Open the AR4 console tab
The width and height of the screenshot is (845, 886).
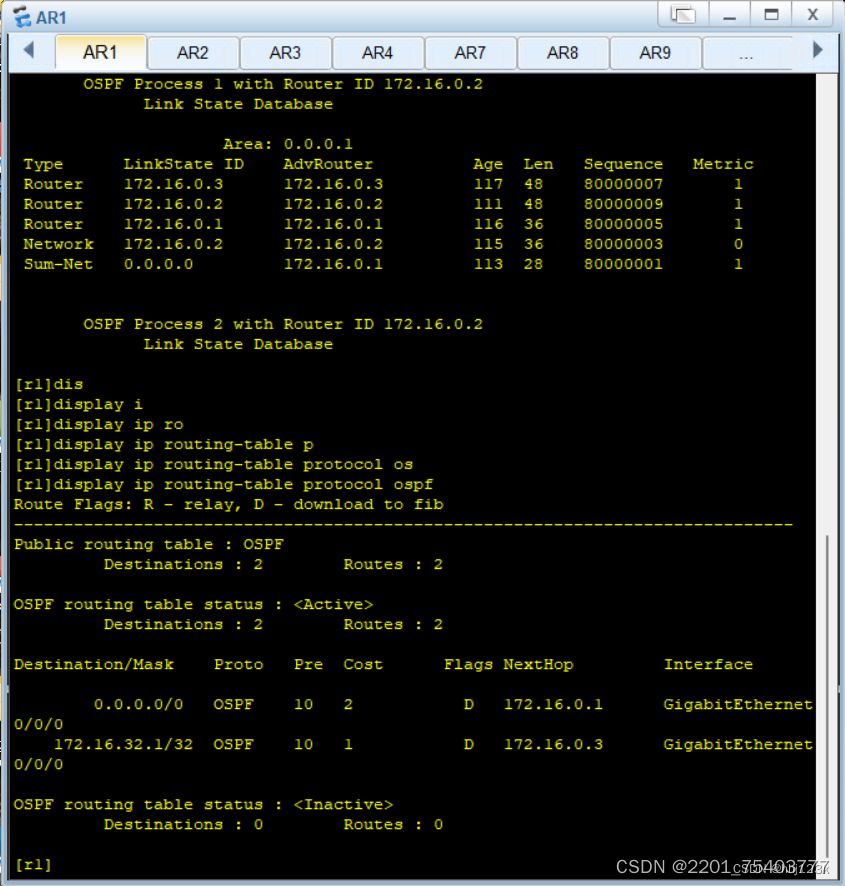click(x=378, y=53)
